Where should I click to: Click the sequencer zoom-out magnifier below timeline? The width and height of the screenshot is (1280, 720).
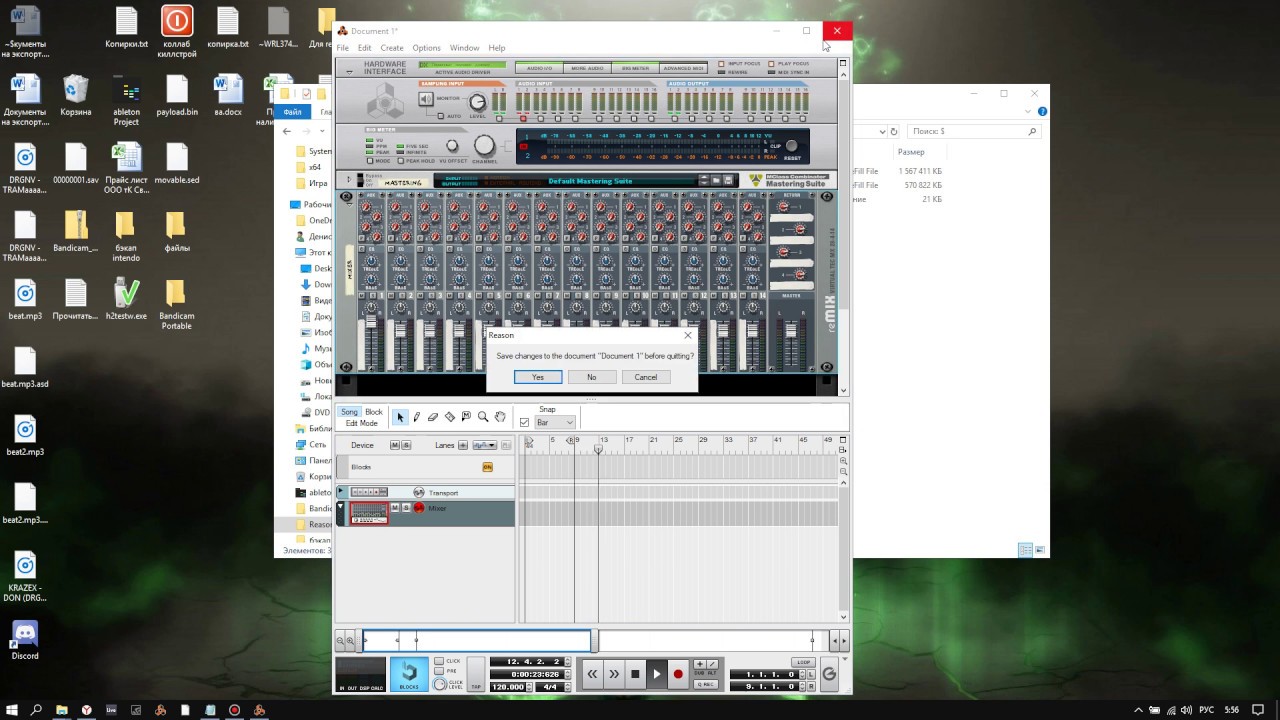340,641
